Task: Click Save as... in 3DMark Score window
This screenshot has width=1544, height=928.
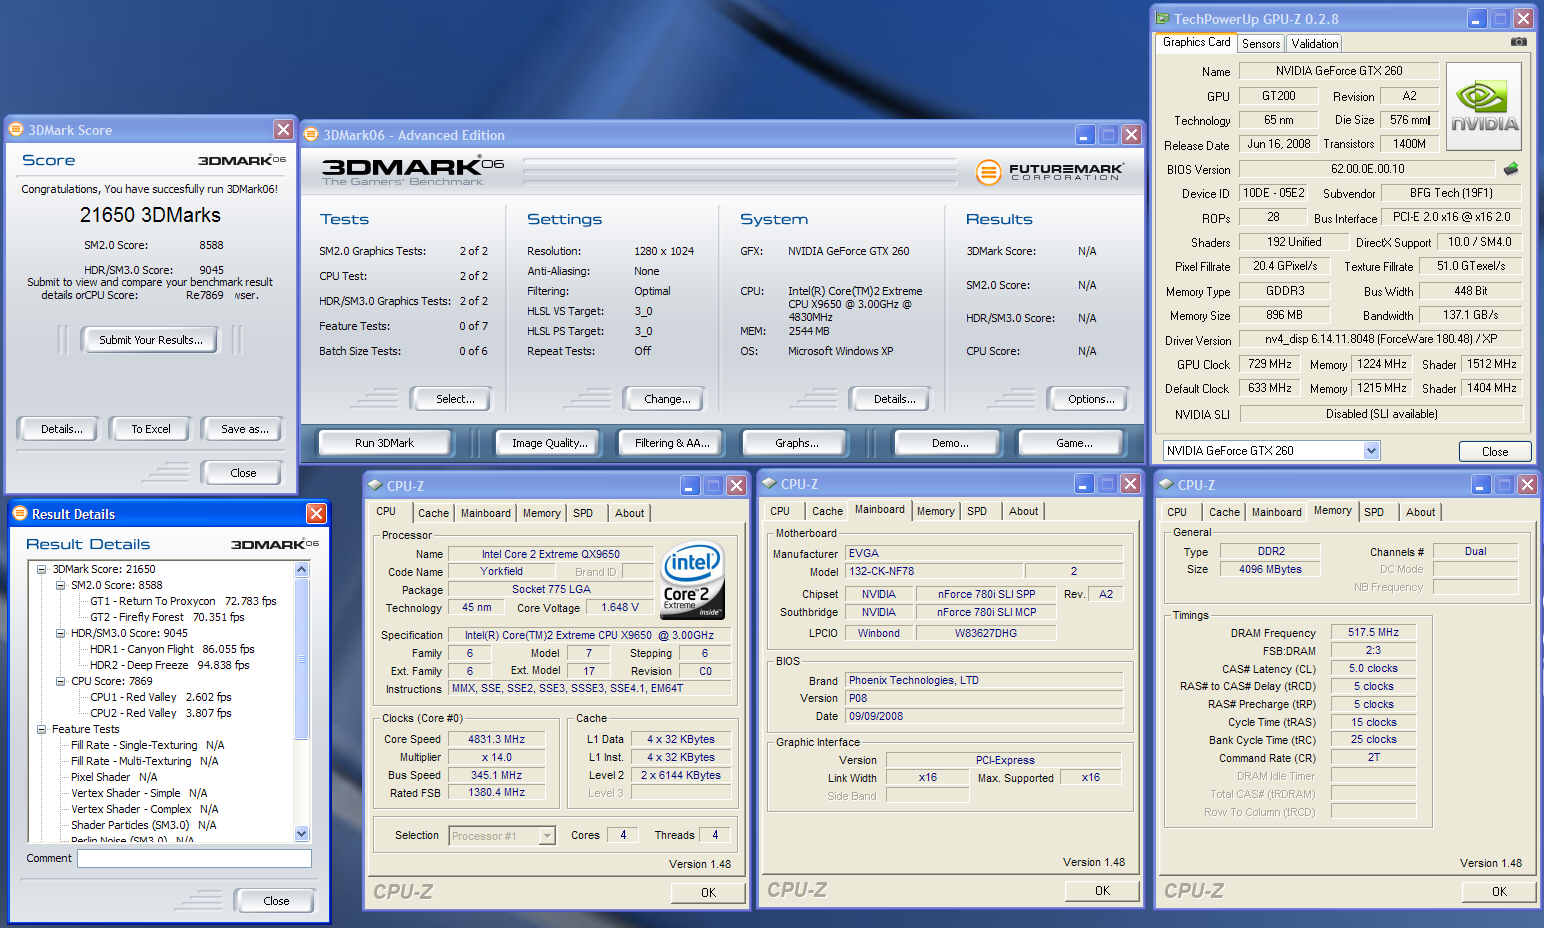Action: [x=245, y=429]
